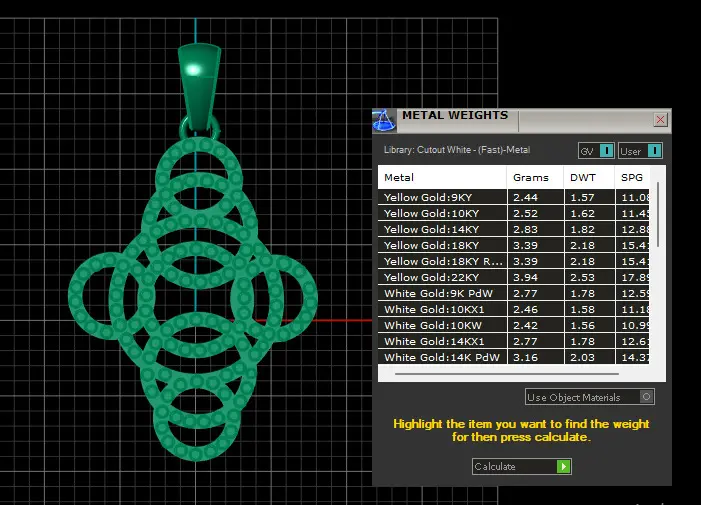Sort by the Metal column header
The image size is (701, 505).
pos(442,177)
